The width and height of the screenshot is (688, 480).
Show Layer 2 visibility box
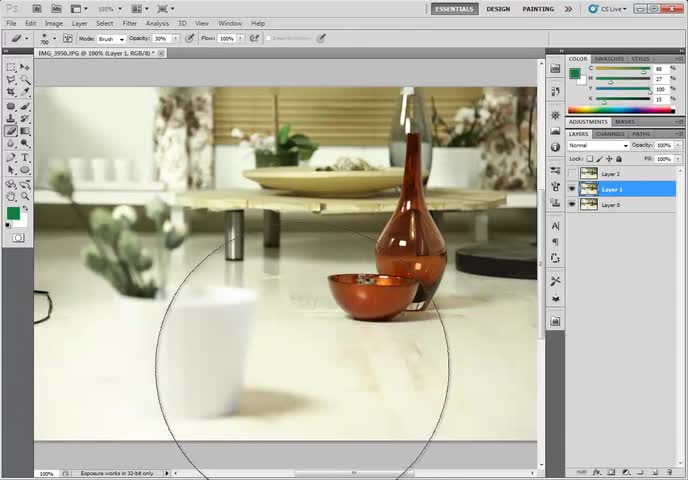(x=572, y=174)
